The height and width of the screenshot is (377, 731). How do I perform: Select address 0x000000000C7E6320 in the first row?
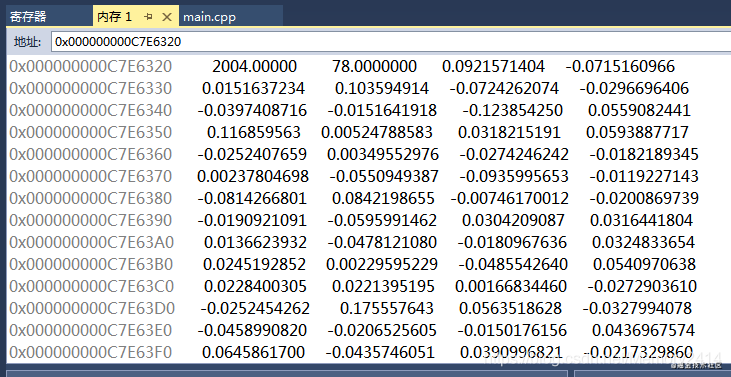[91, 66]
